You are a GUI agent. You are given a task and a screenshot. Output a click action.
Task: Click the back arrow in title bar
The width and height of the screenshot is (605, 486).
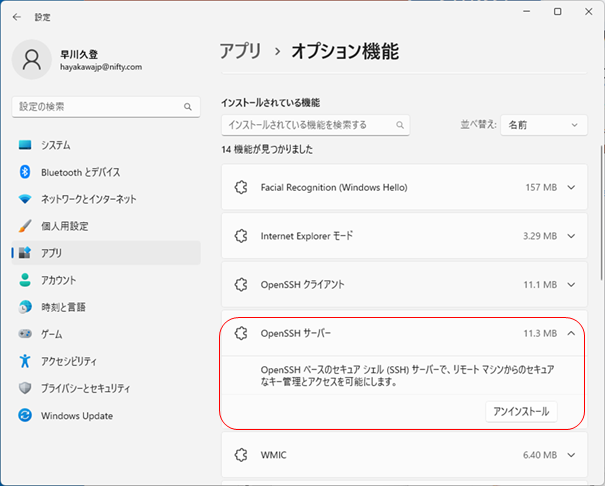pyautogui.click(x=17, y=16)
